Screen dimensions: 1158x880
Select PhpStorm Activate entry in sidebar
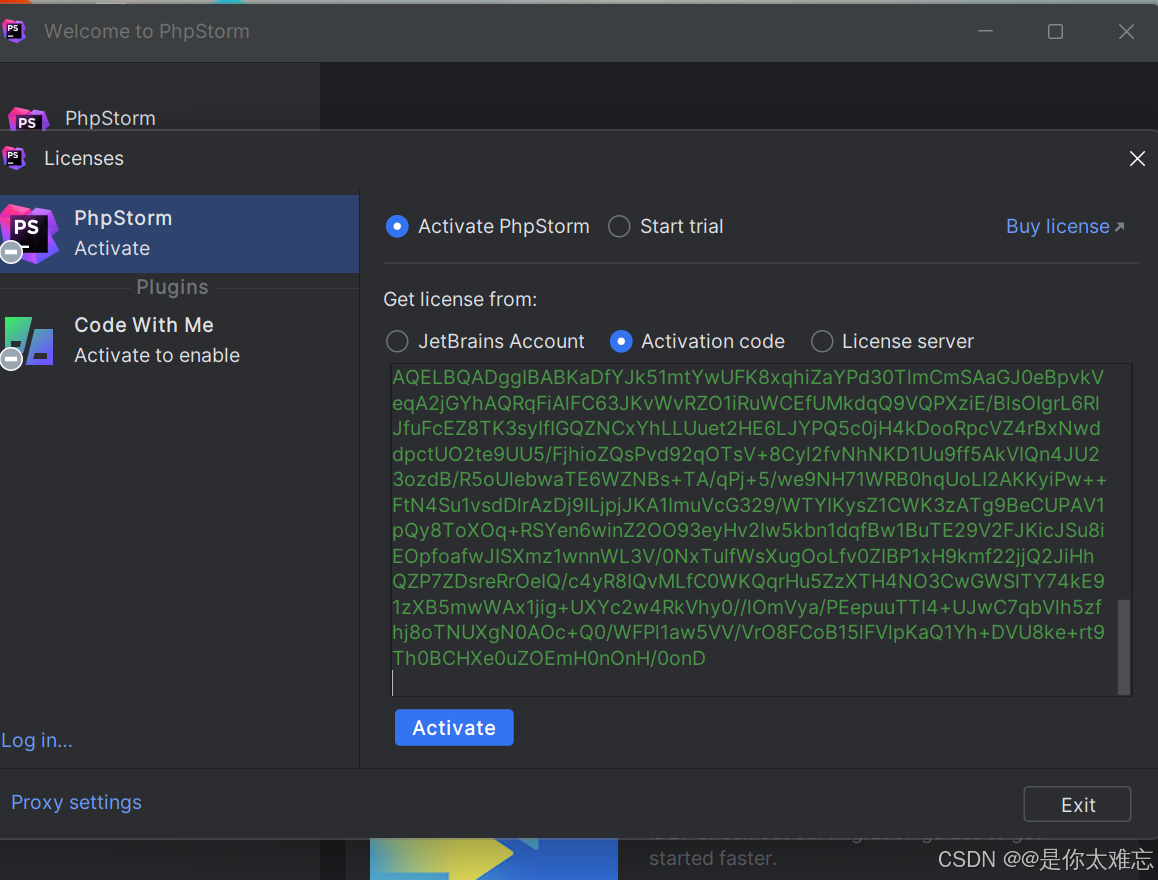tap(179, 233)
